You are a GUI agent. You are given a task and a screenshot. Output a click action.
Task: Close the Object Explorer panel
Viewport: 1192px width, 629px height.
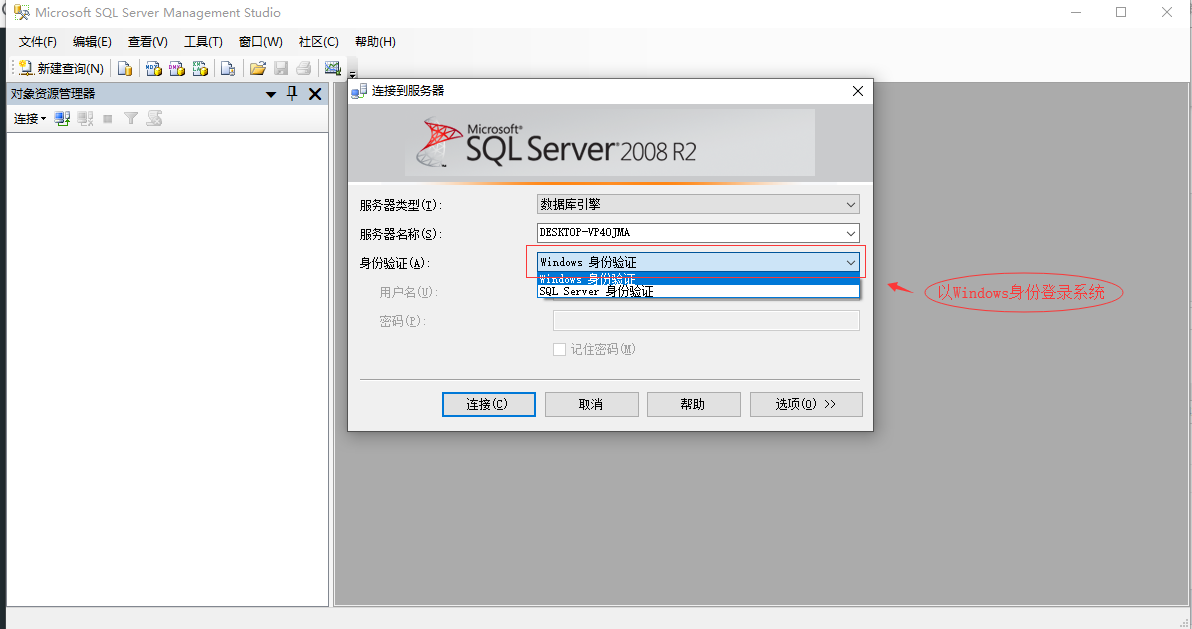(x=315, y=94)
